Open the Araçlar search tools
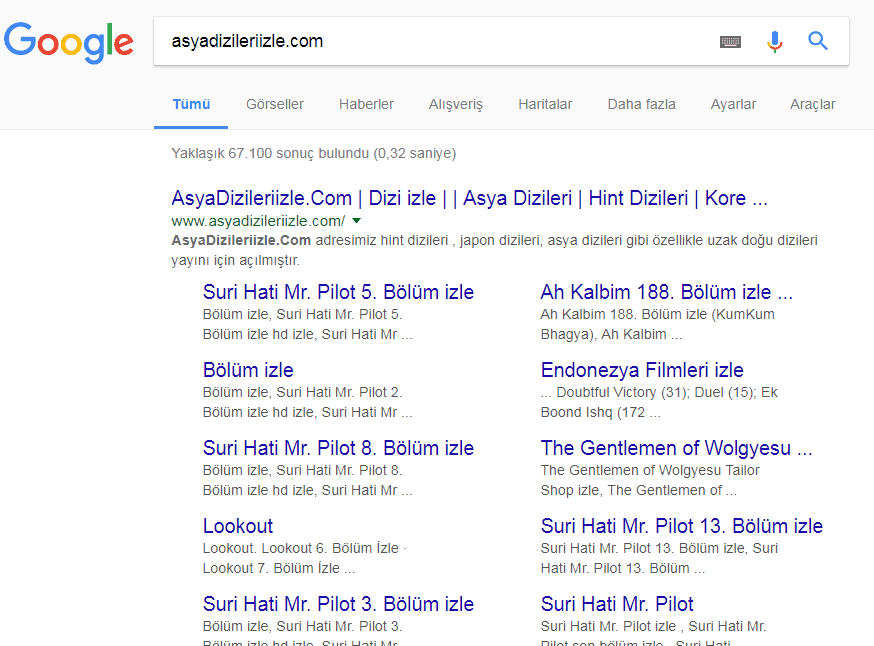The width and height of the screenshot is (874, 646). coord(812,104)
